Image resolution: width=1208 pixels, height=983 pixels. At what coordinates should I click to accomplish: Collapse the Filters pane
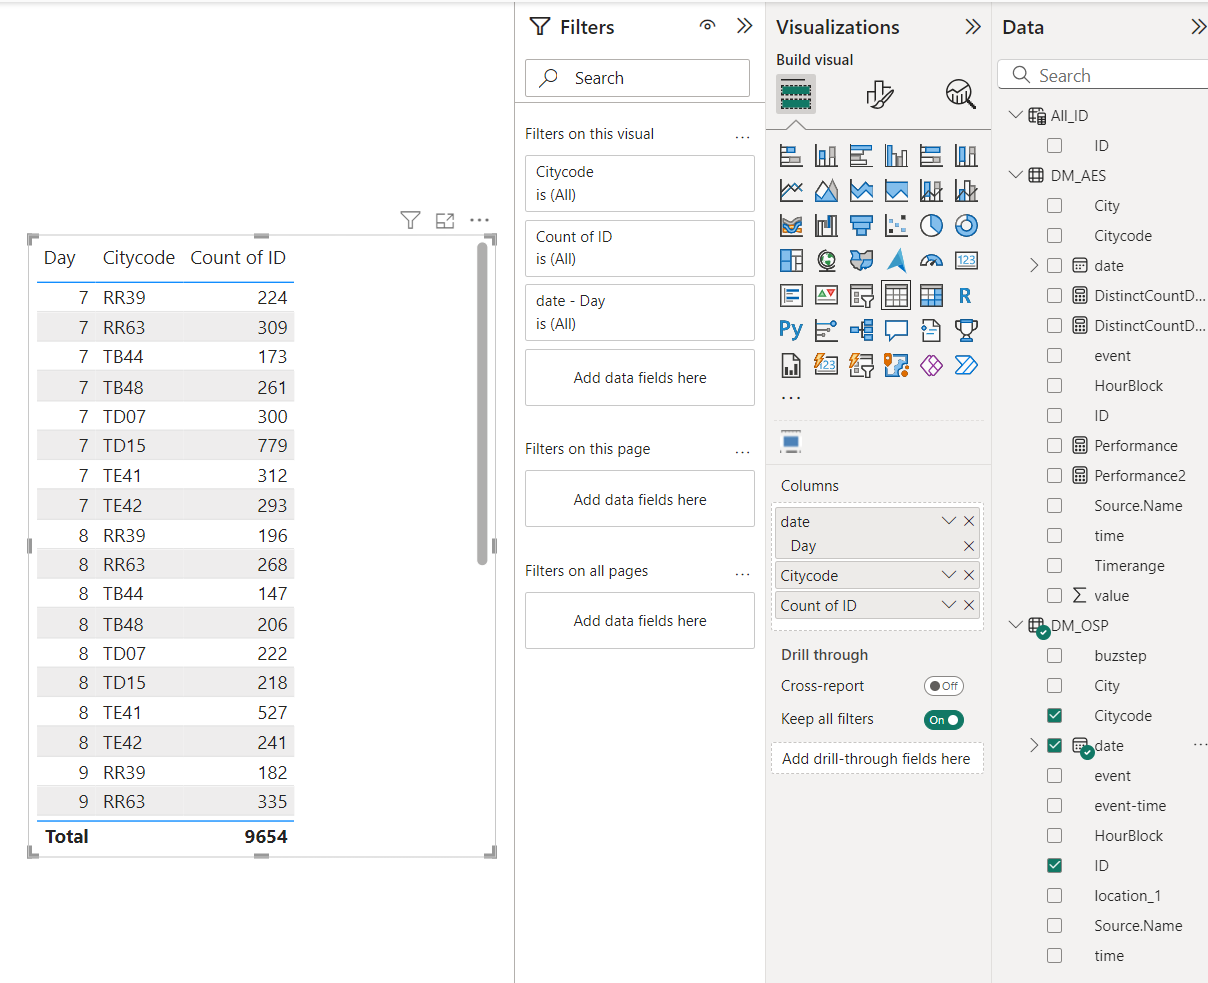744,26
